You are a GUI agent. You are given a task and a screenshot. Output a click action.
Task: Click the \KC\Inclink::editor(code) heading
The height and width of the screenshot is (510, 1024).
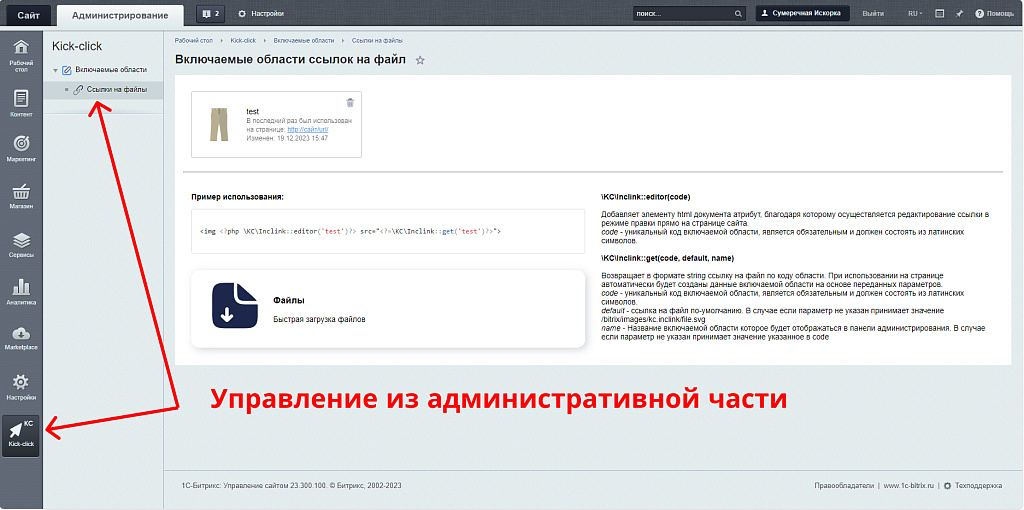point(645,197)
